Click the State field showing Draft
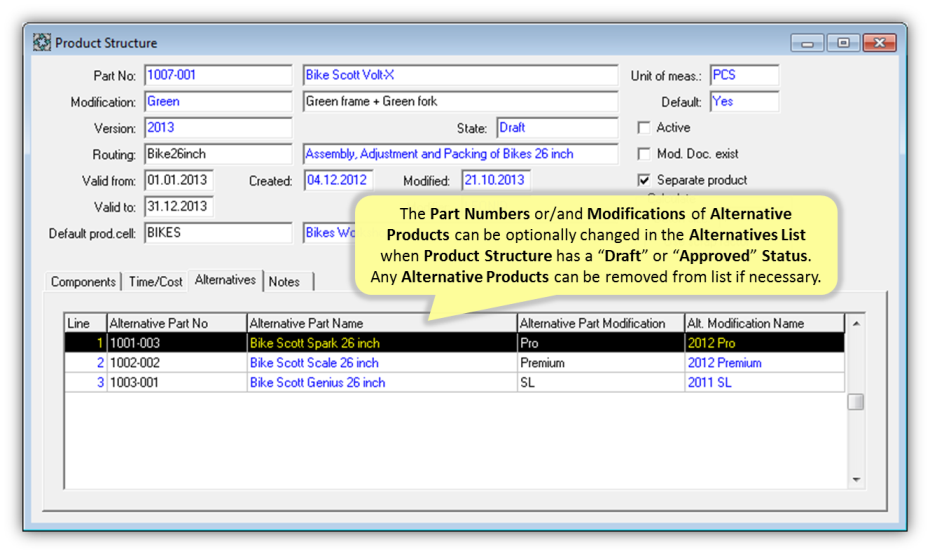The height and width of the screenshot is (554, 930). click(x=557, y=128)
